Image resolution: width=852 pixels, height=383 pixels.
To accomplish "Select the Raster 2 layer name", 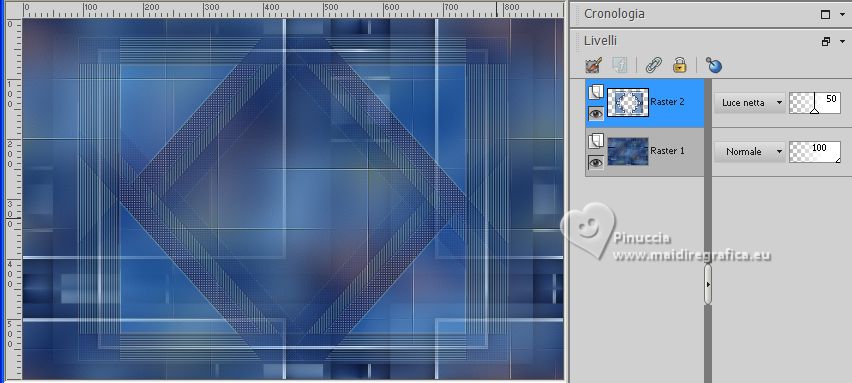I will pos(667,102).
